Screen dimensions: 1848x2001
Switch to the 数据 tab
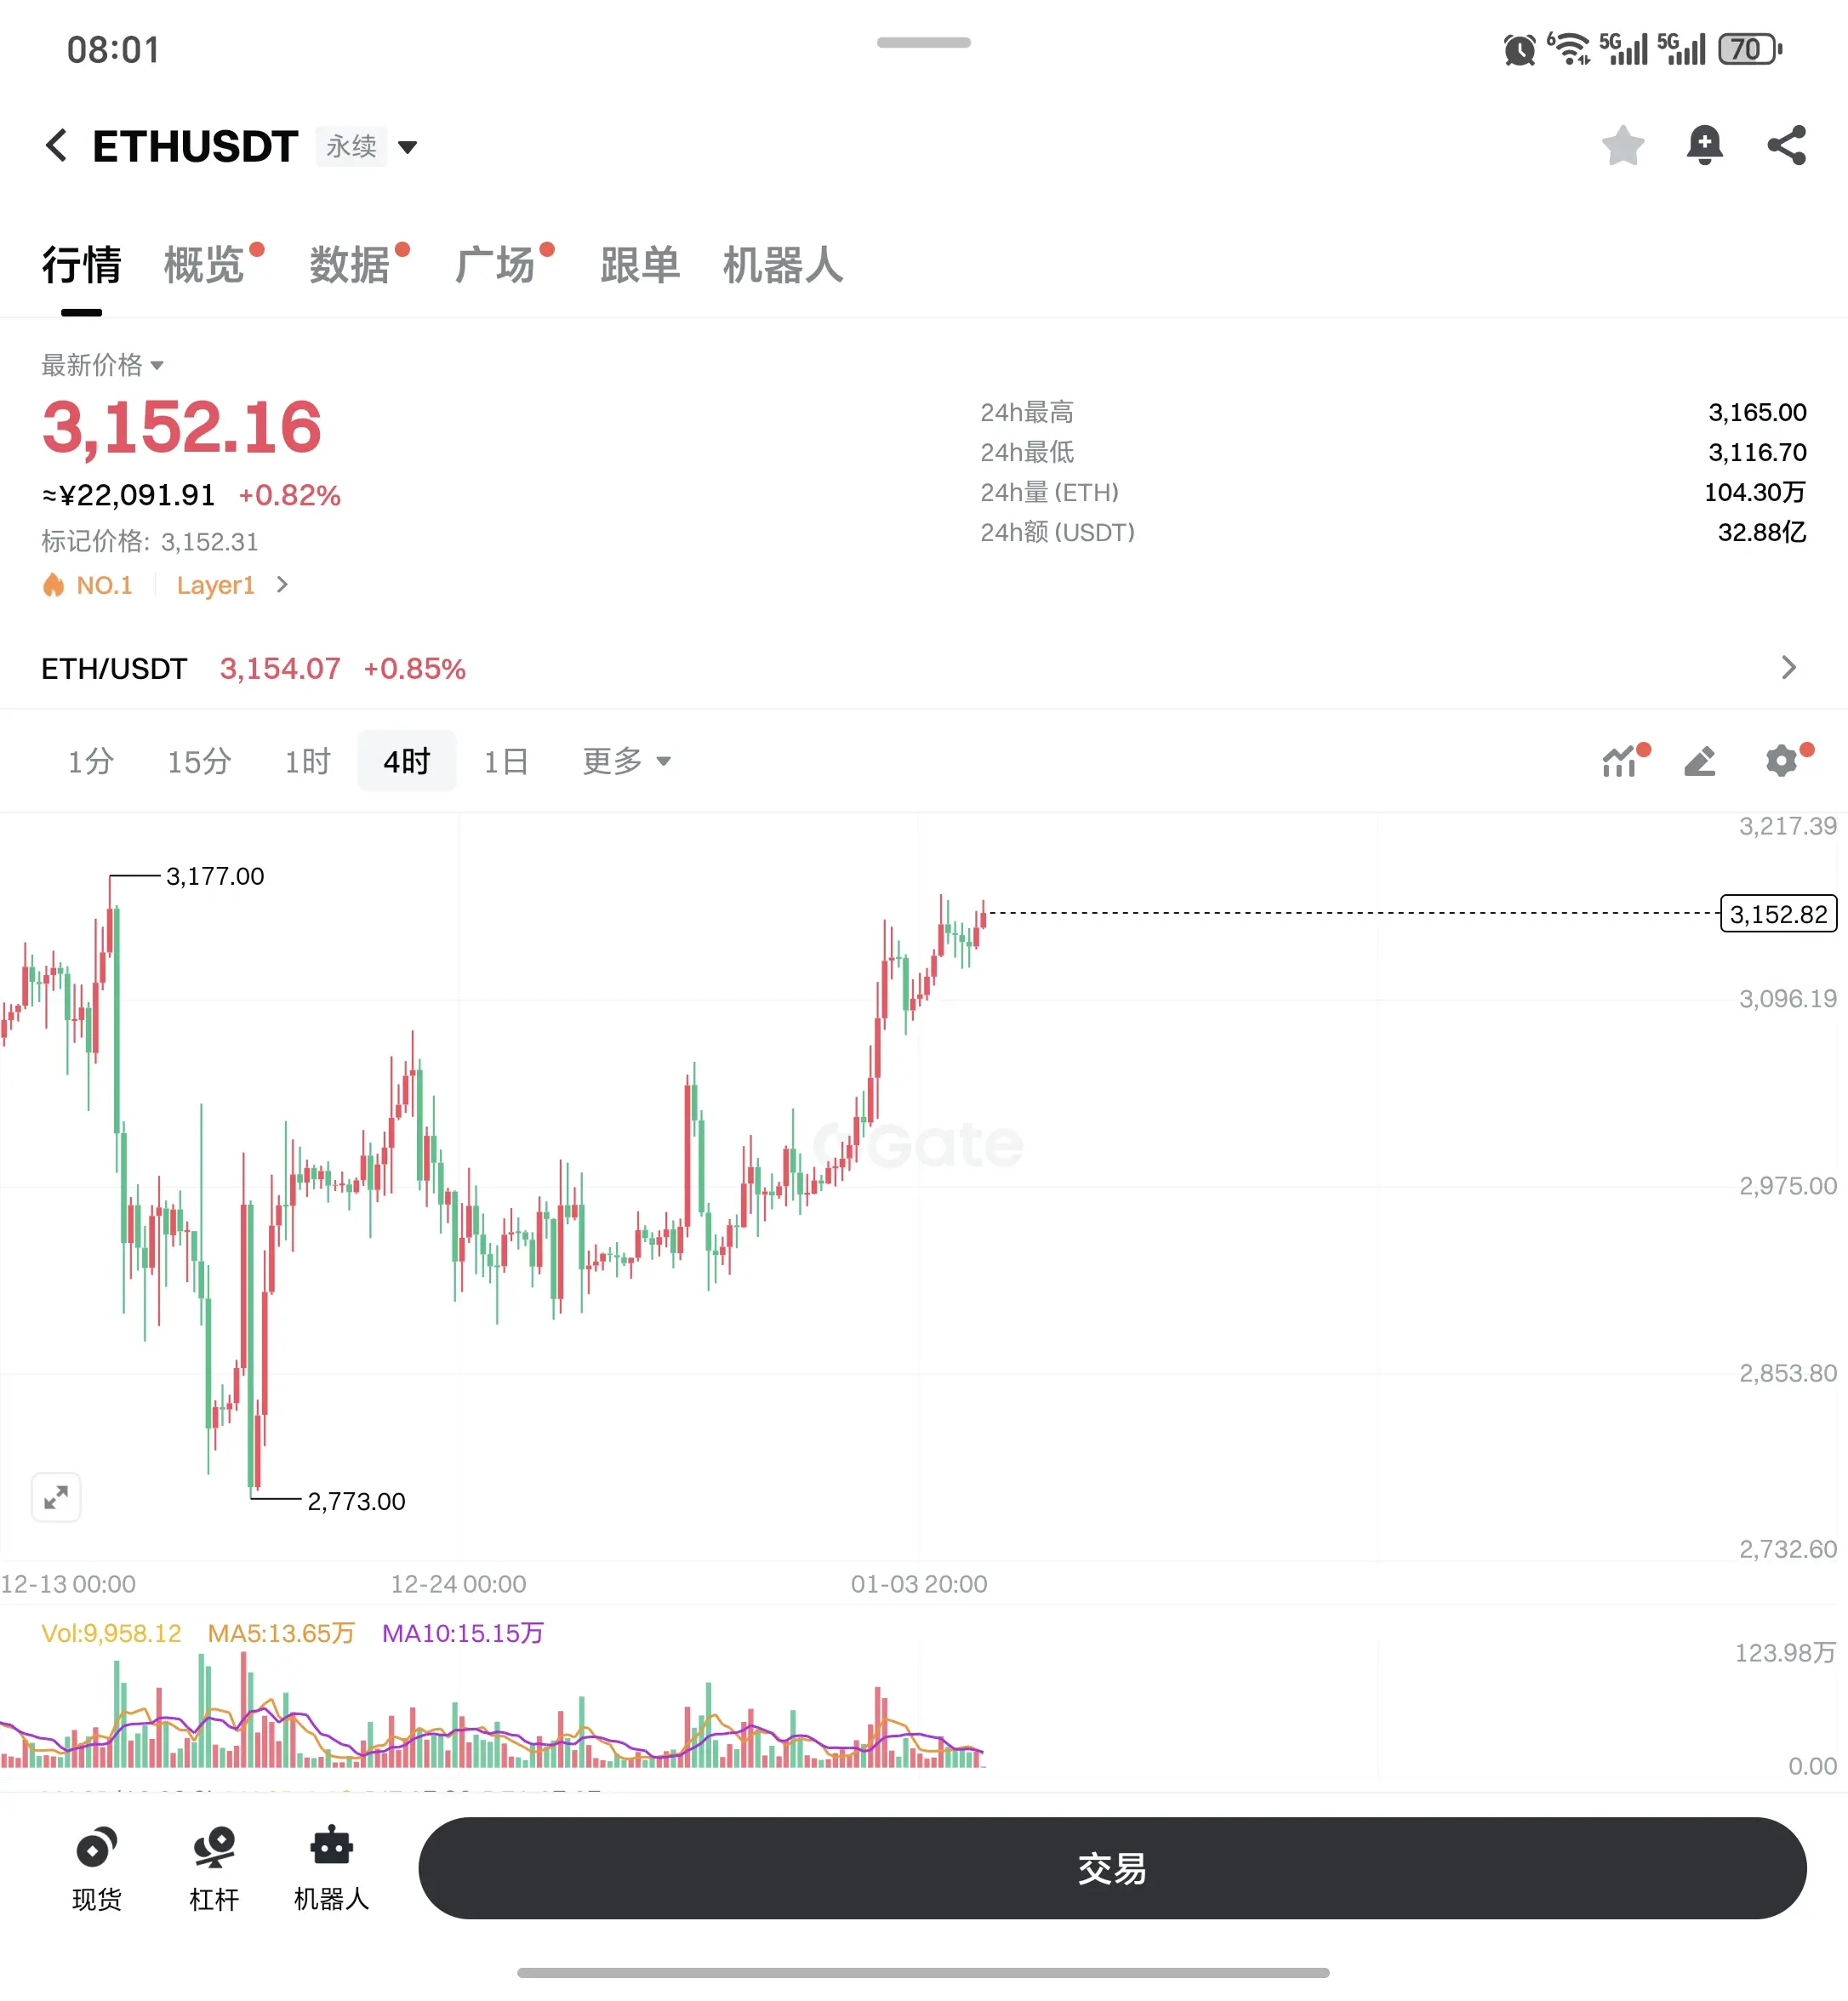(349, 266)
